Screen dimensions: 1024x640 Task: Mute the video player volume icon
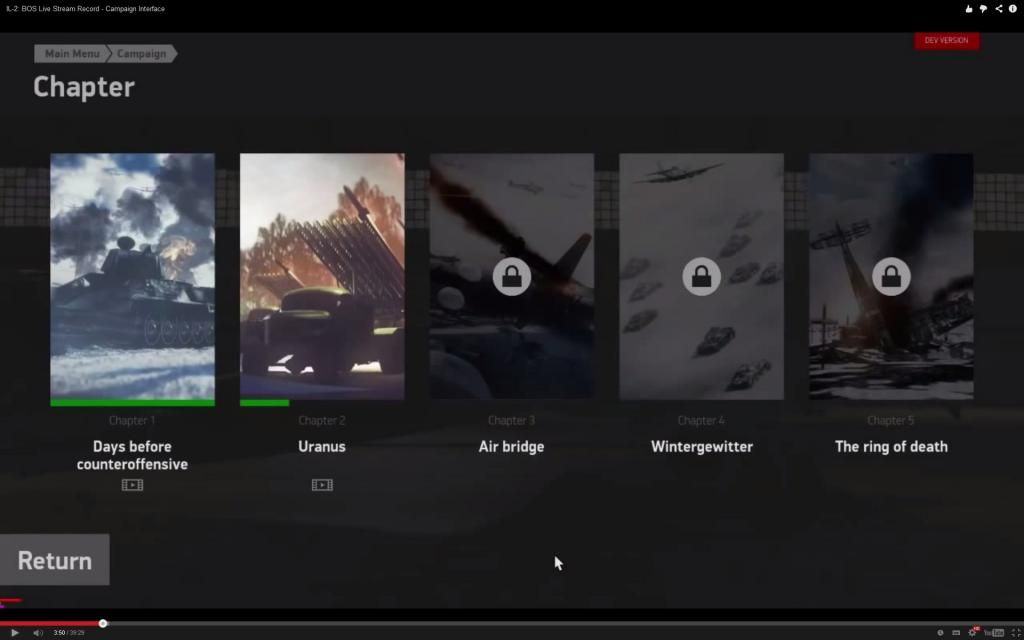[38, 633]
